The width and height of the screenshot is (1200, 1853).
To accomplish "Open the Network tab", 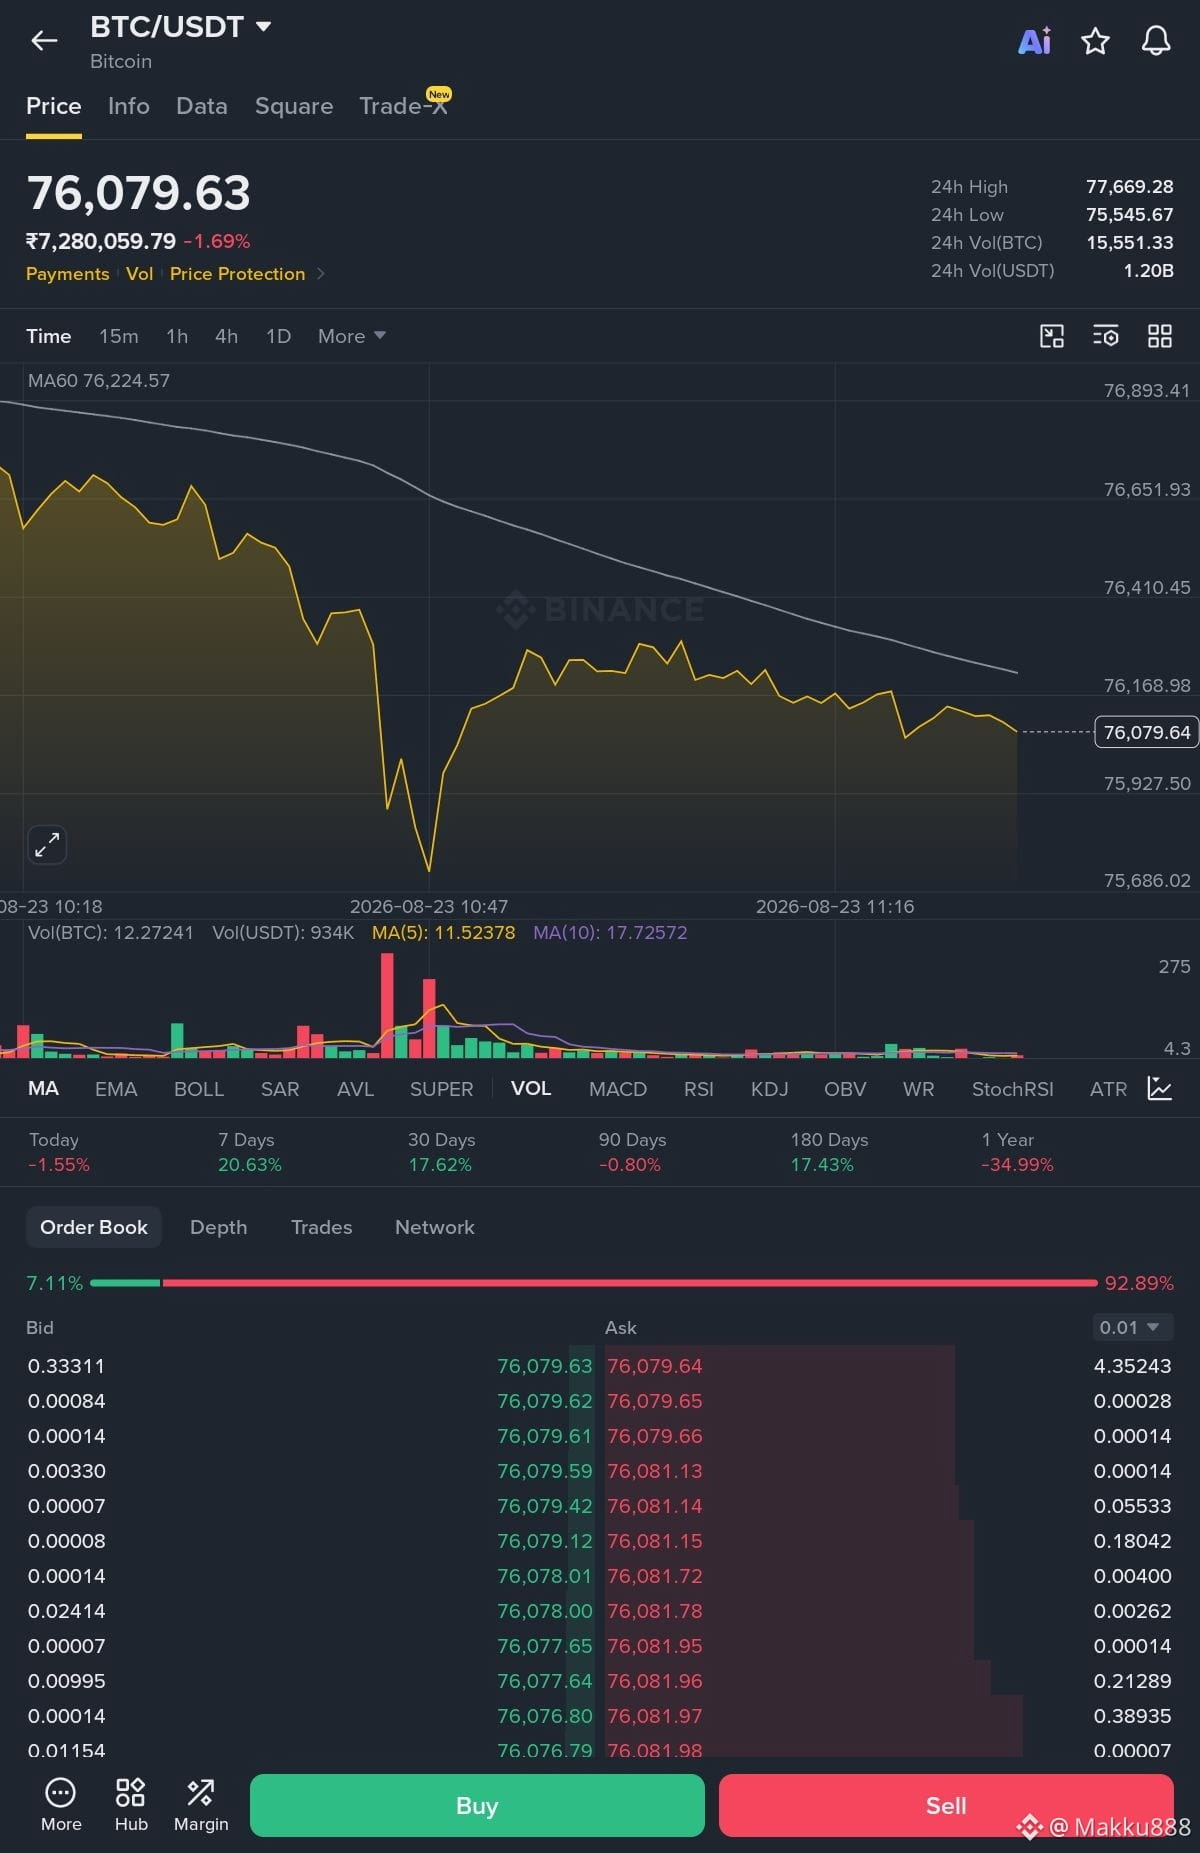I will 435,1227.
